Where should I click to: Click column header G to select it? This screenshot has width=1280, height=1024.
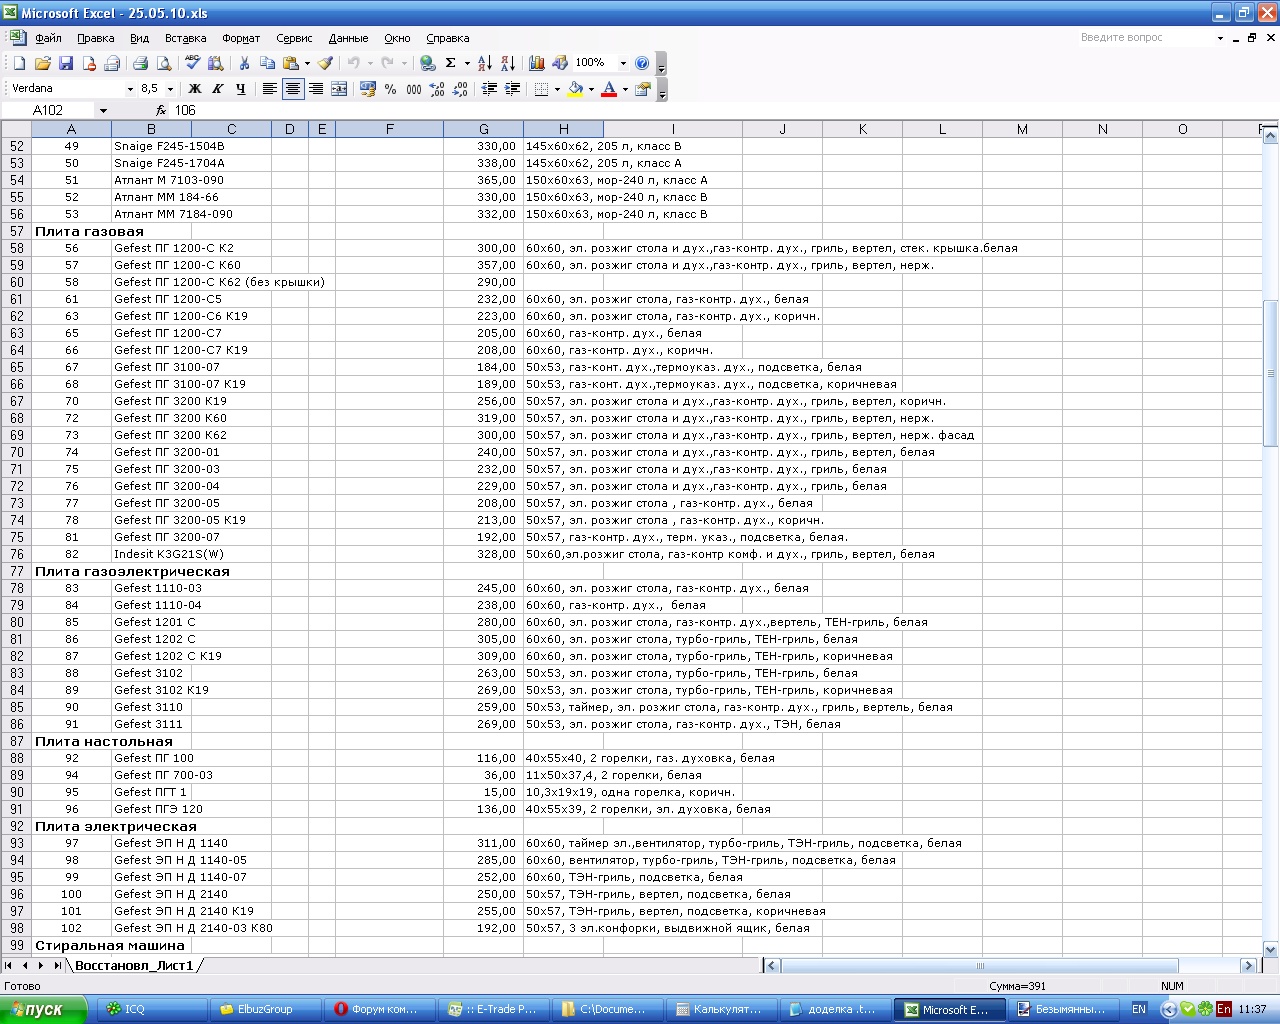click(484, 129)
